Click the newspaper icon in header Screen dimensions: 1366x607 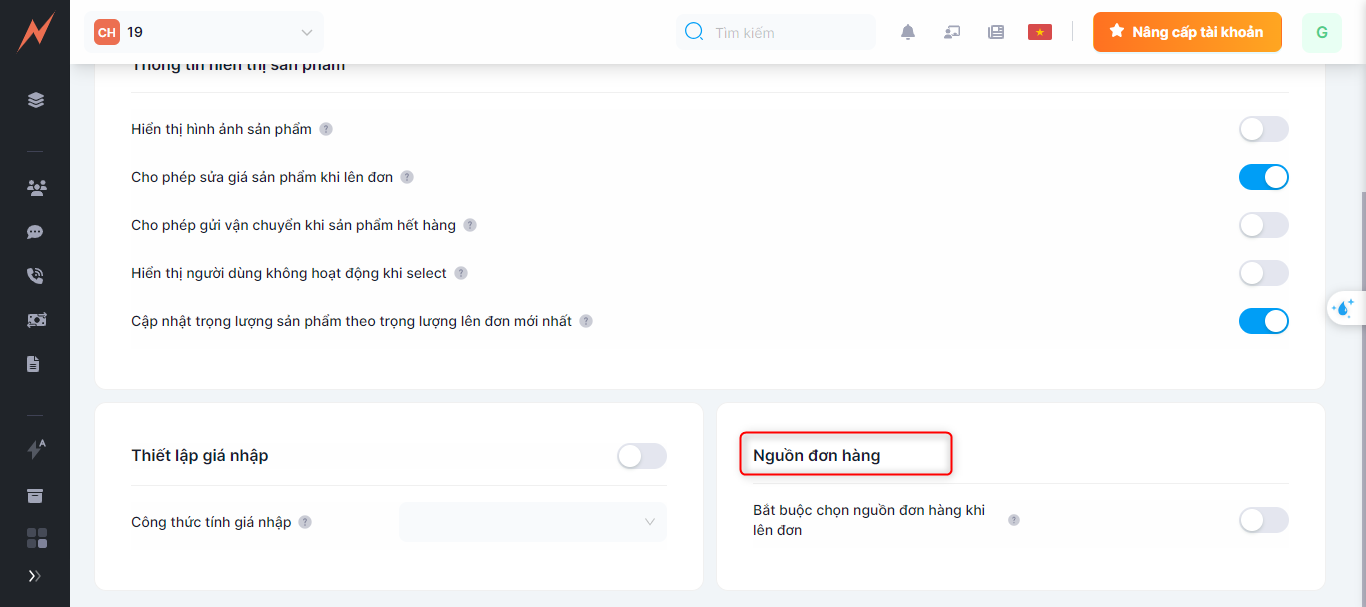coord(995,32)
